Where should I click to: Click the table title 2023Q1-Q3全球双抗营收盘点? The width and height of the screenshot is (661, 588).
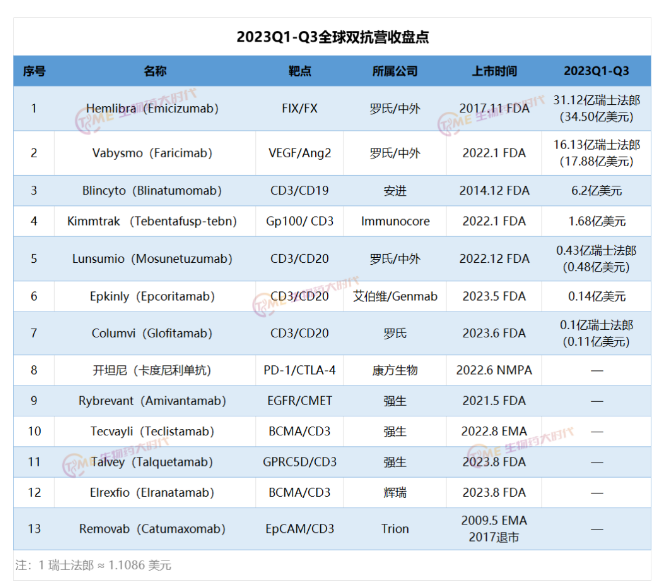(333, 37)
